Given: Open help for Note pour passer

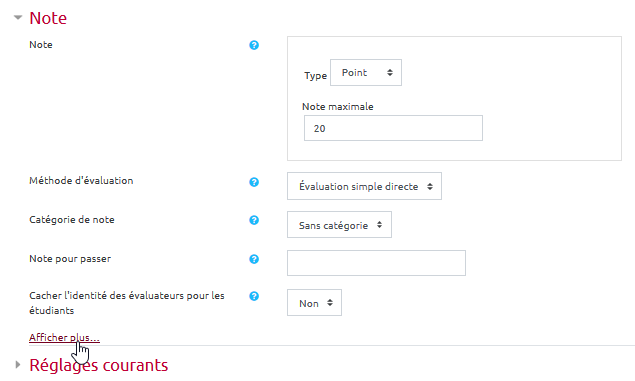Looking at the screenshot, I should pyautogui.click(x=254, y=259).
